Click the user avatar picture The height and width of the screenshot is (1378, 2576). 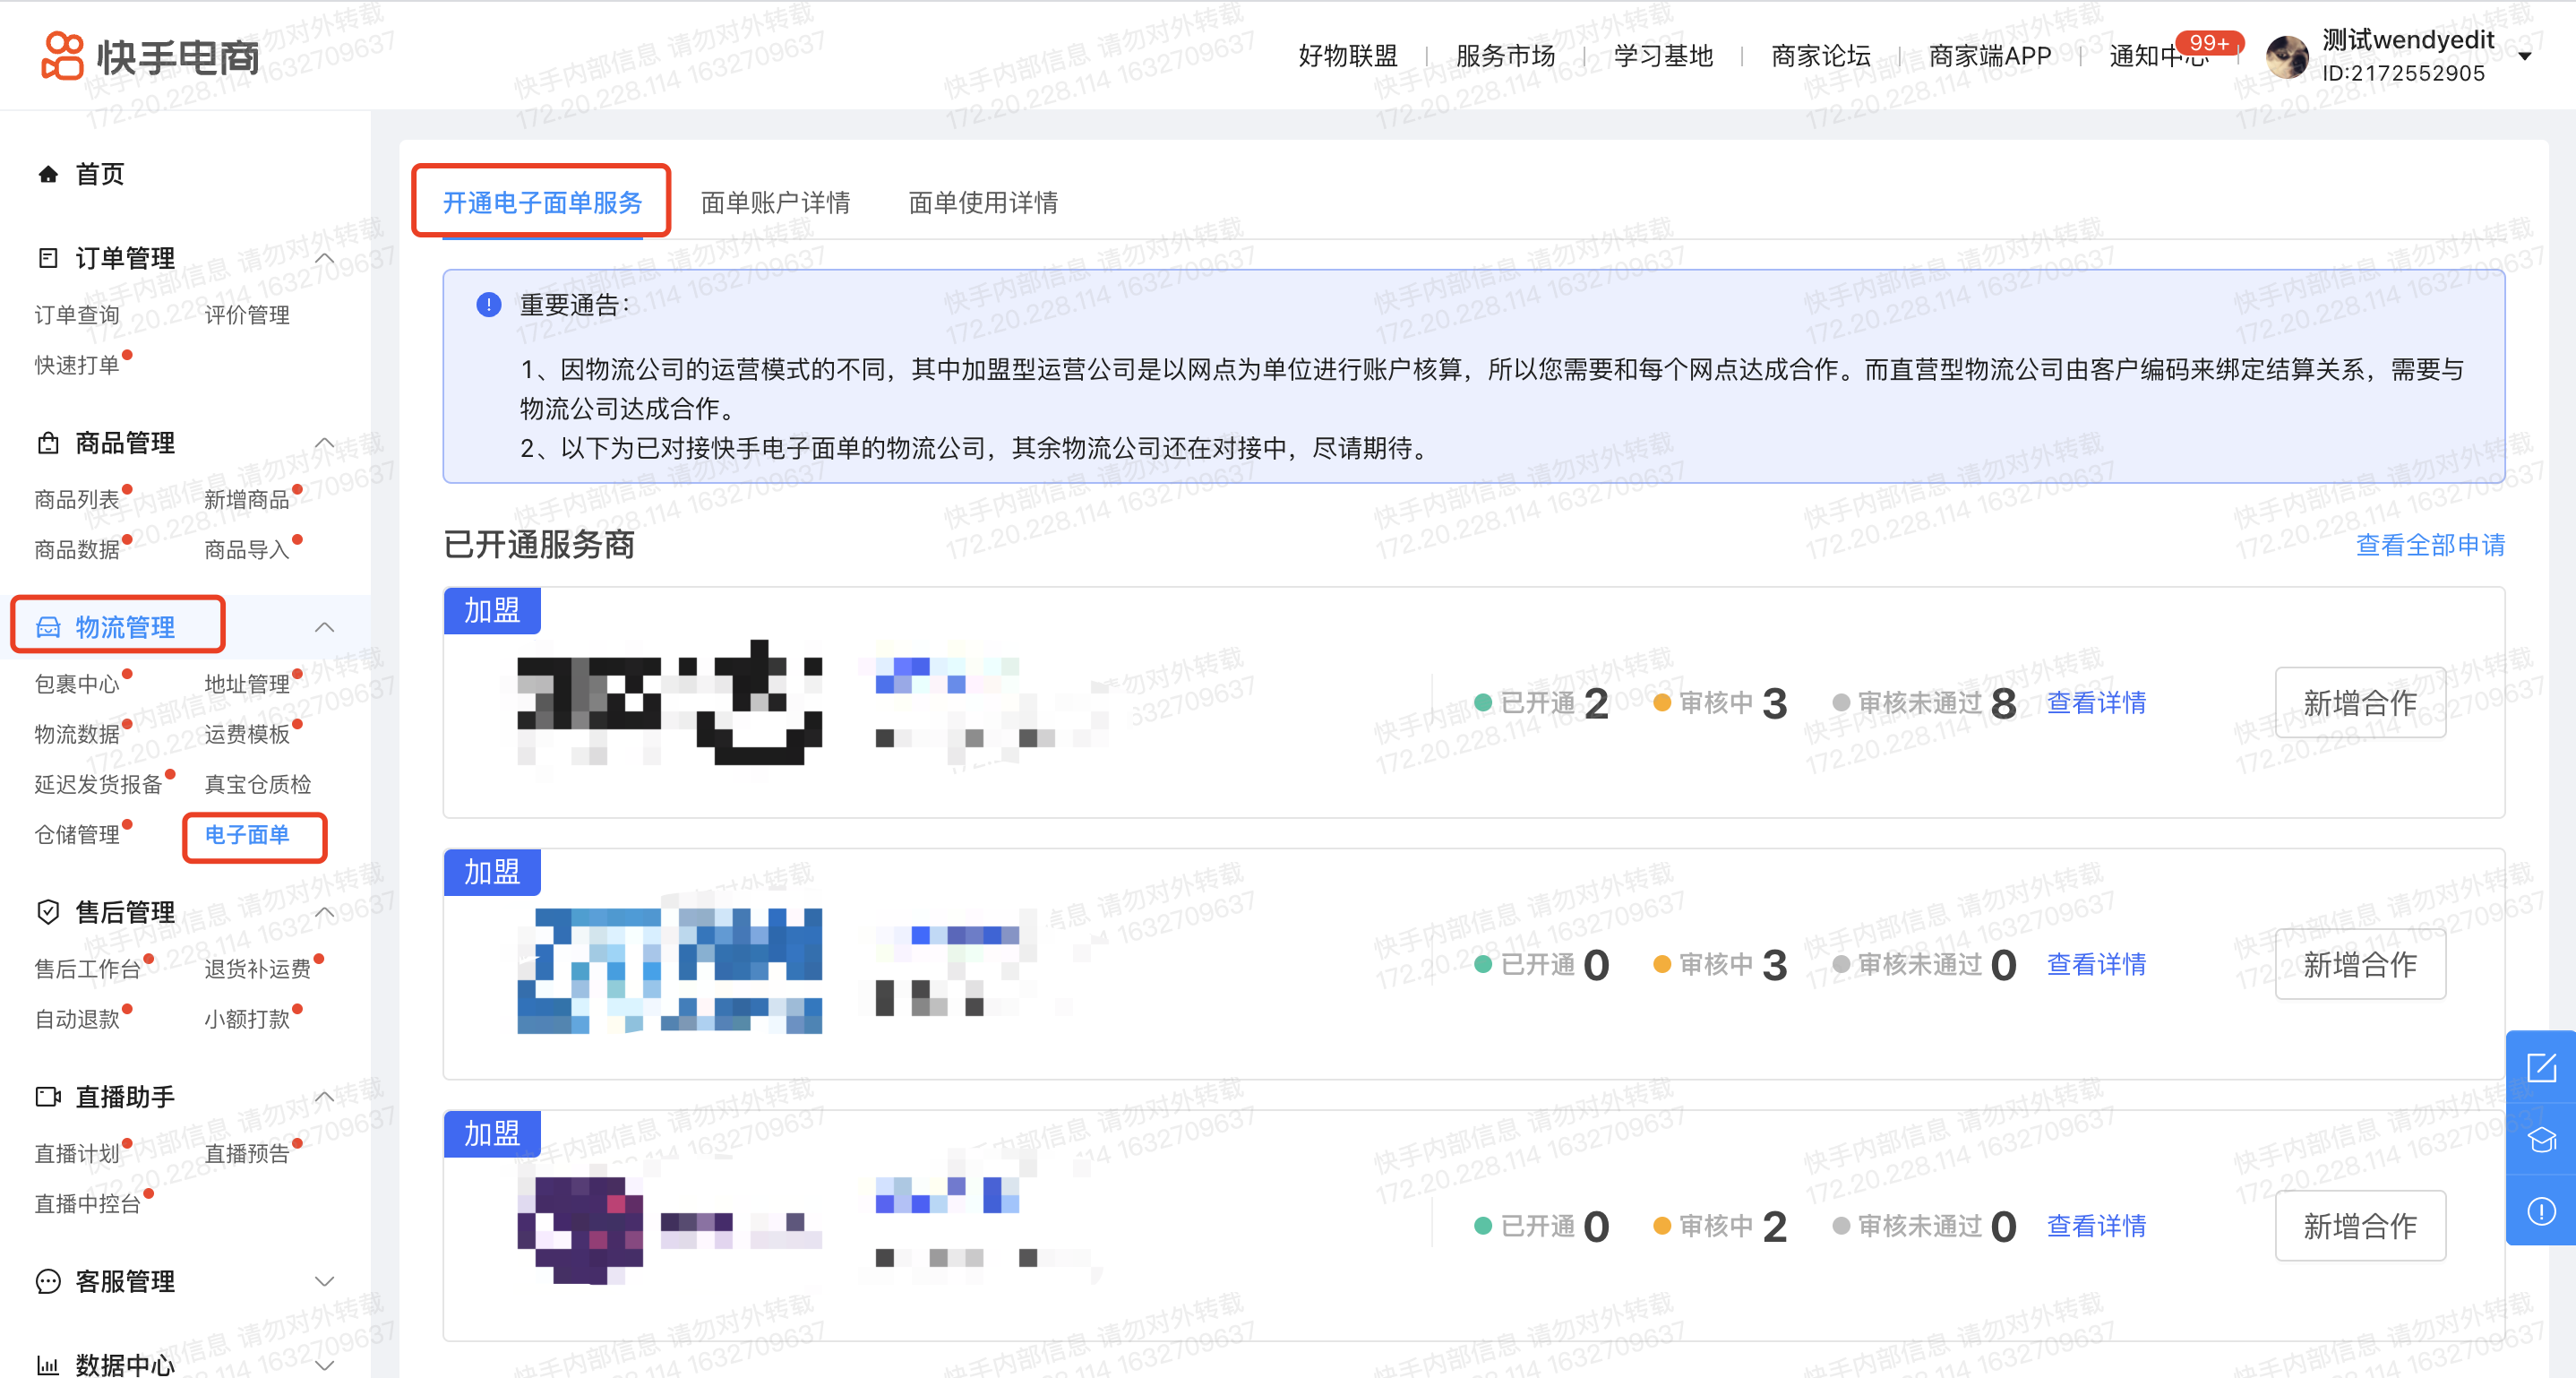[2287, 56]
